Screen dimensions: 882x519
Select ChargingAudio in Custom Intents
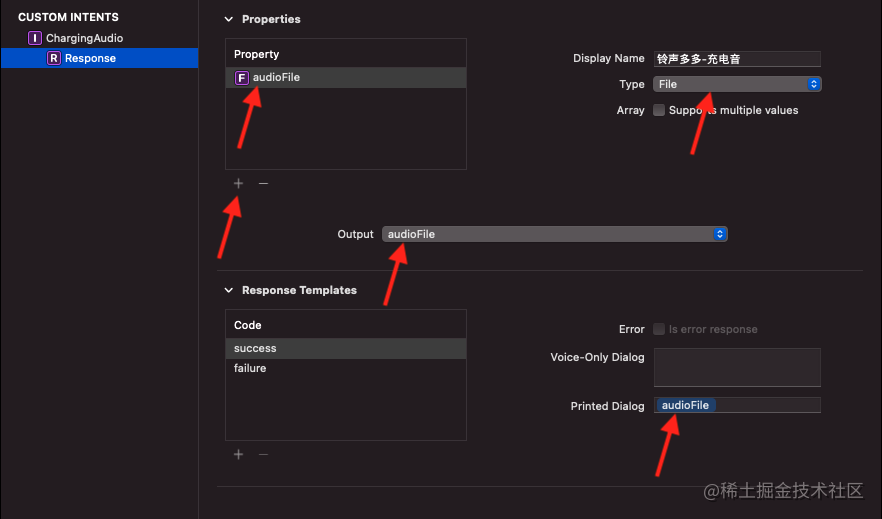coord(84,38)
